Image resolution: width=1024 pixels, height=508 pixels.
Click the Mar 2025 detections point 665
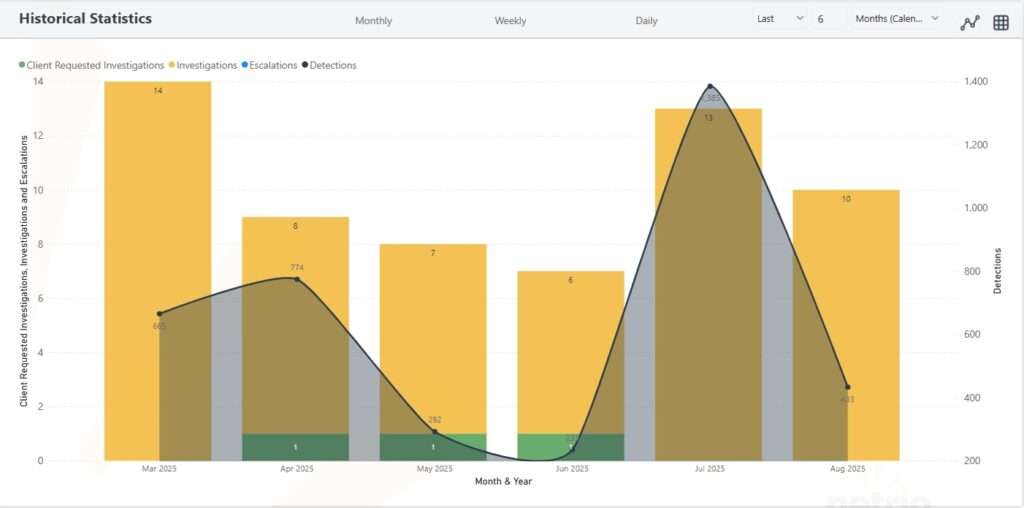point(159,314)
